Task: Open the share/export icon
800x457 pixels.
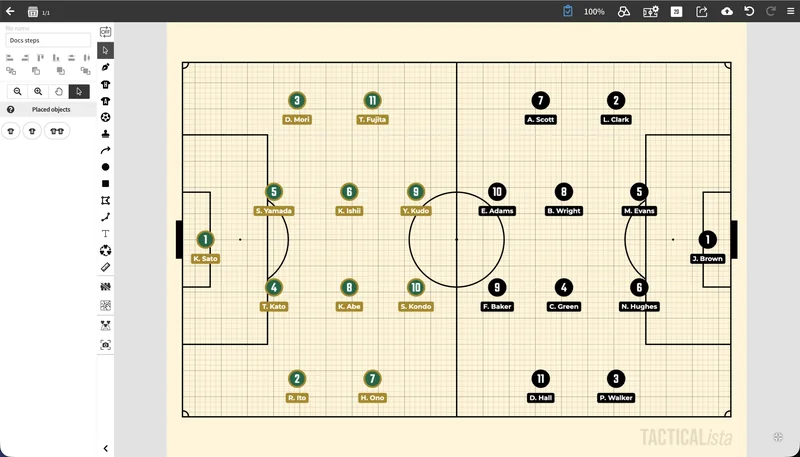Action: point(702,12)
